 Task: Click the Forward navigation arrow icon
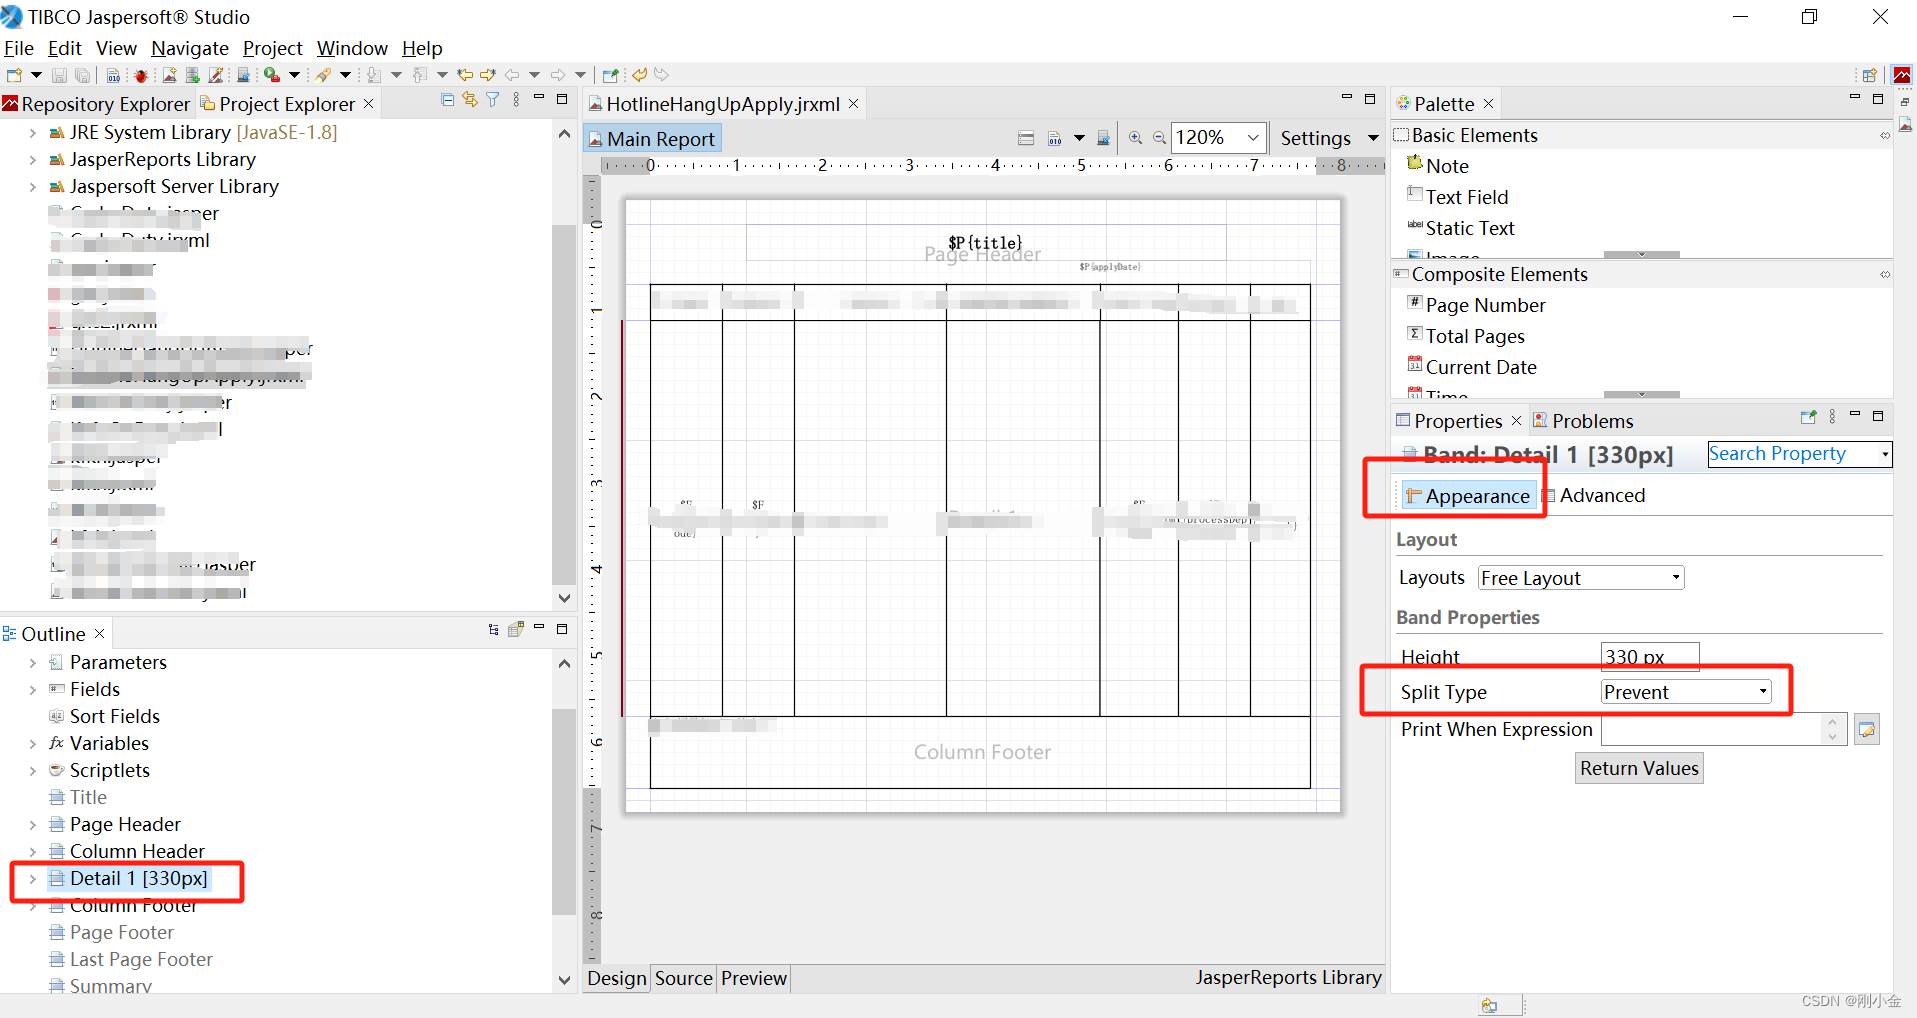558,75
